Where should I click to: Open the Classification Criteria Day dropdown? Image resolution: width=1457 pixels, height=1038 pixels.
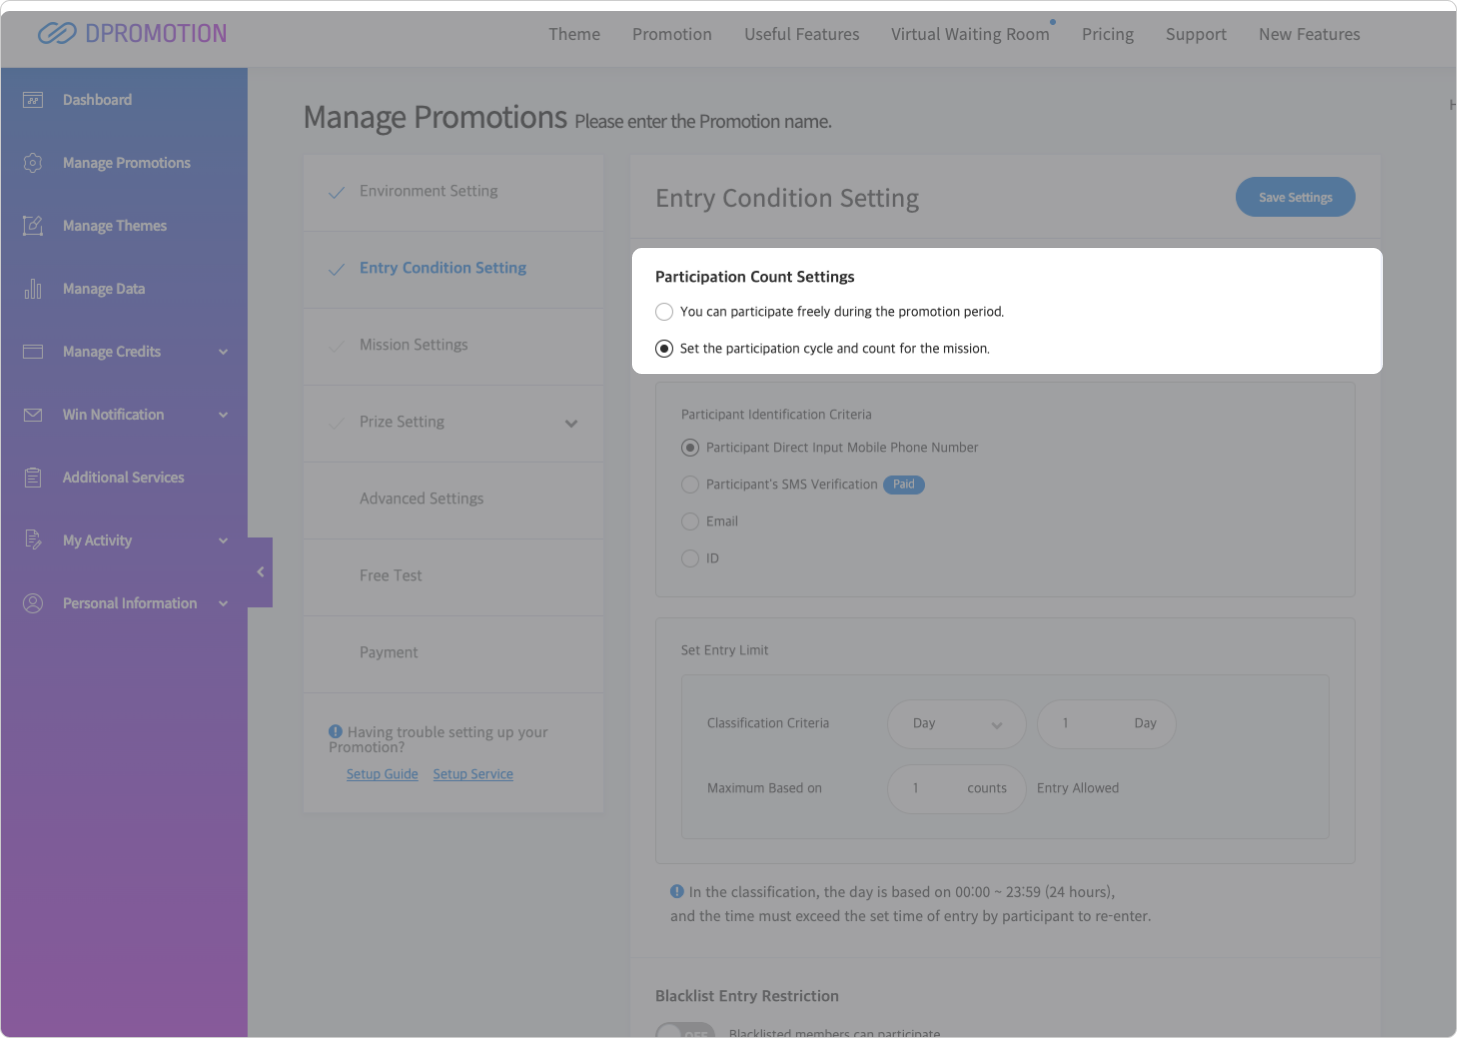pos(957,724)
